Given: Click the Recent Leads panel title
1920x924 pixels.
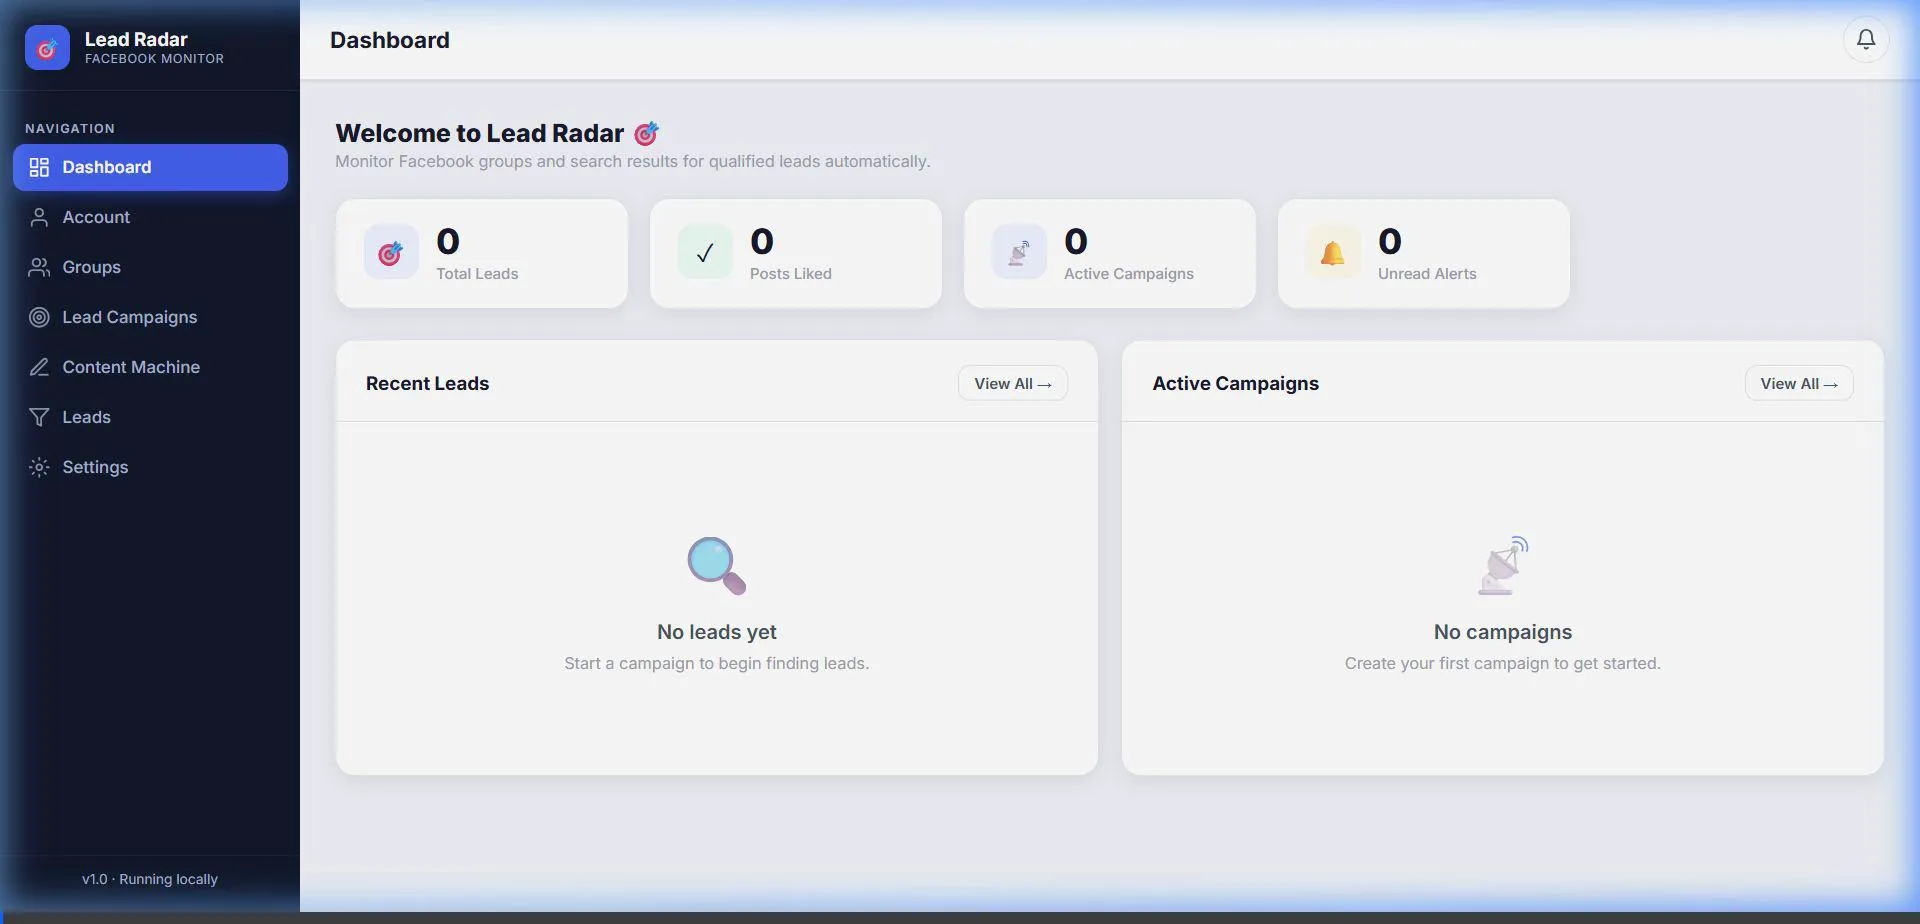Looking at the screenshot, I should [x=427, y=383].
